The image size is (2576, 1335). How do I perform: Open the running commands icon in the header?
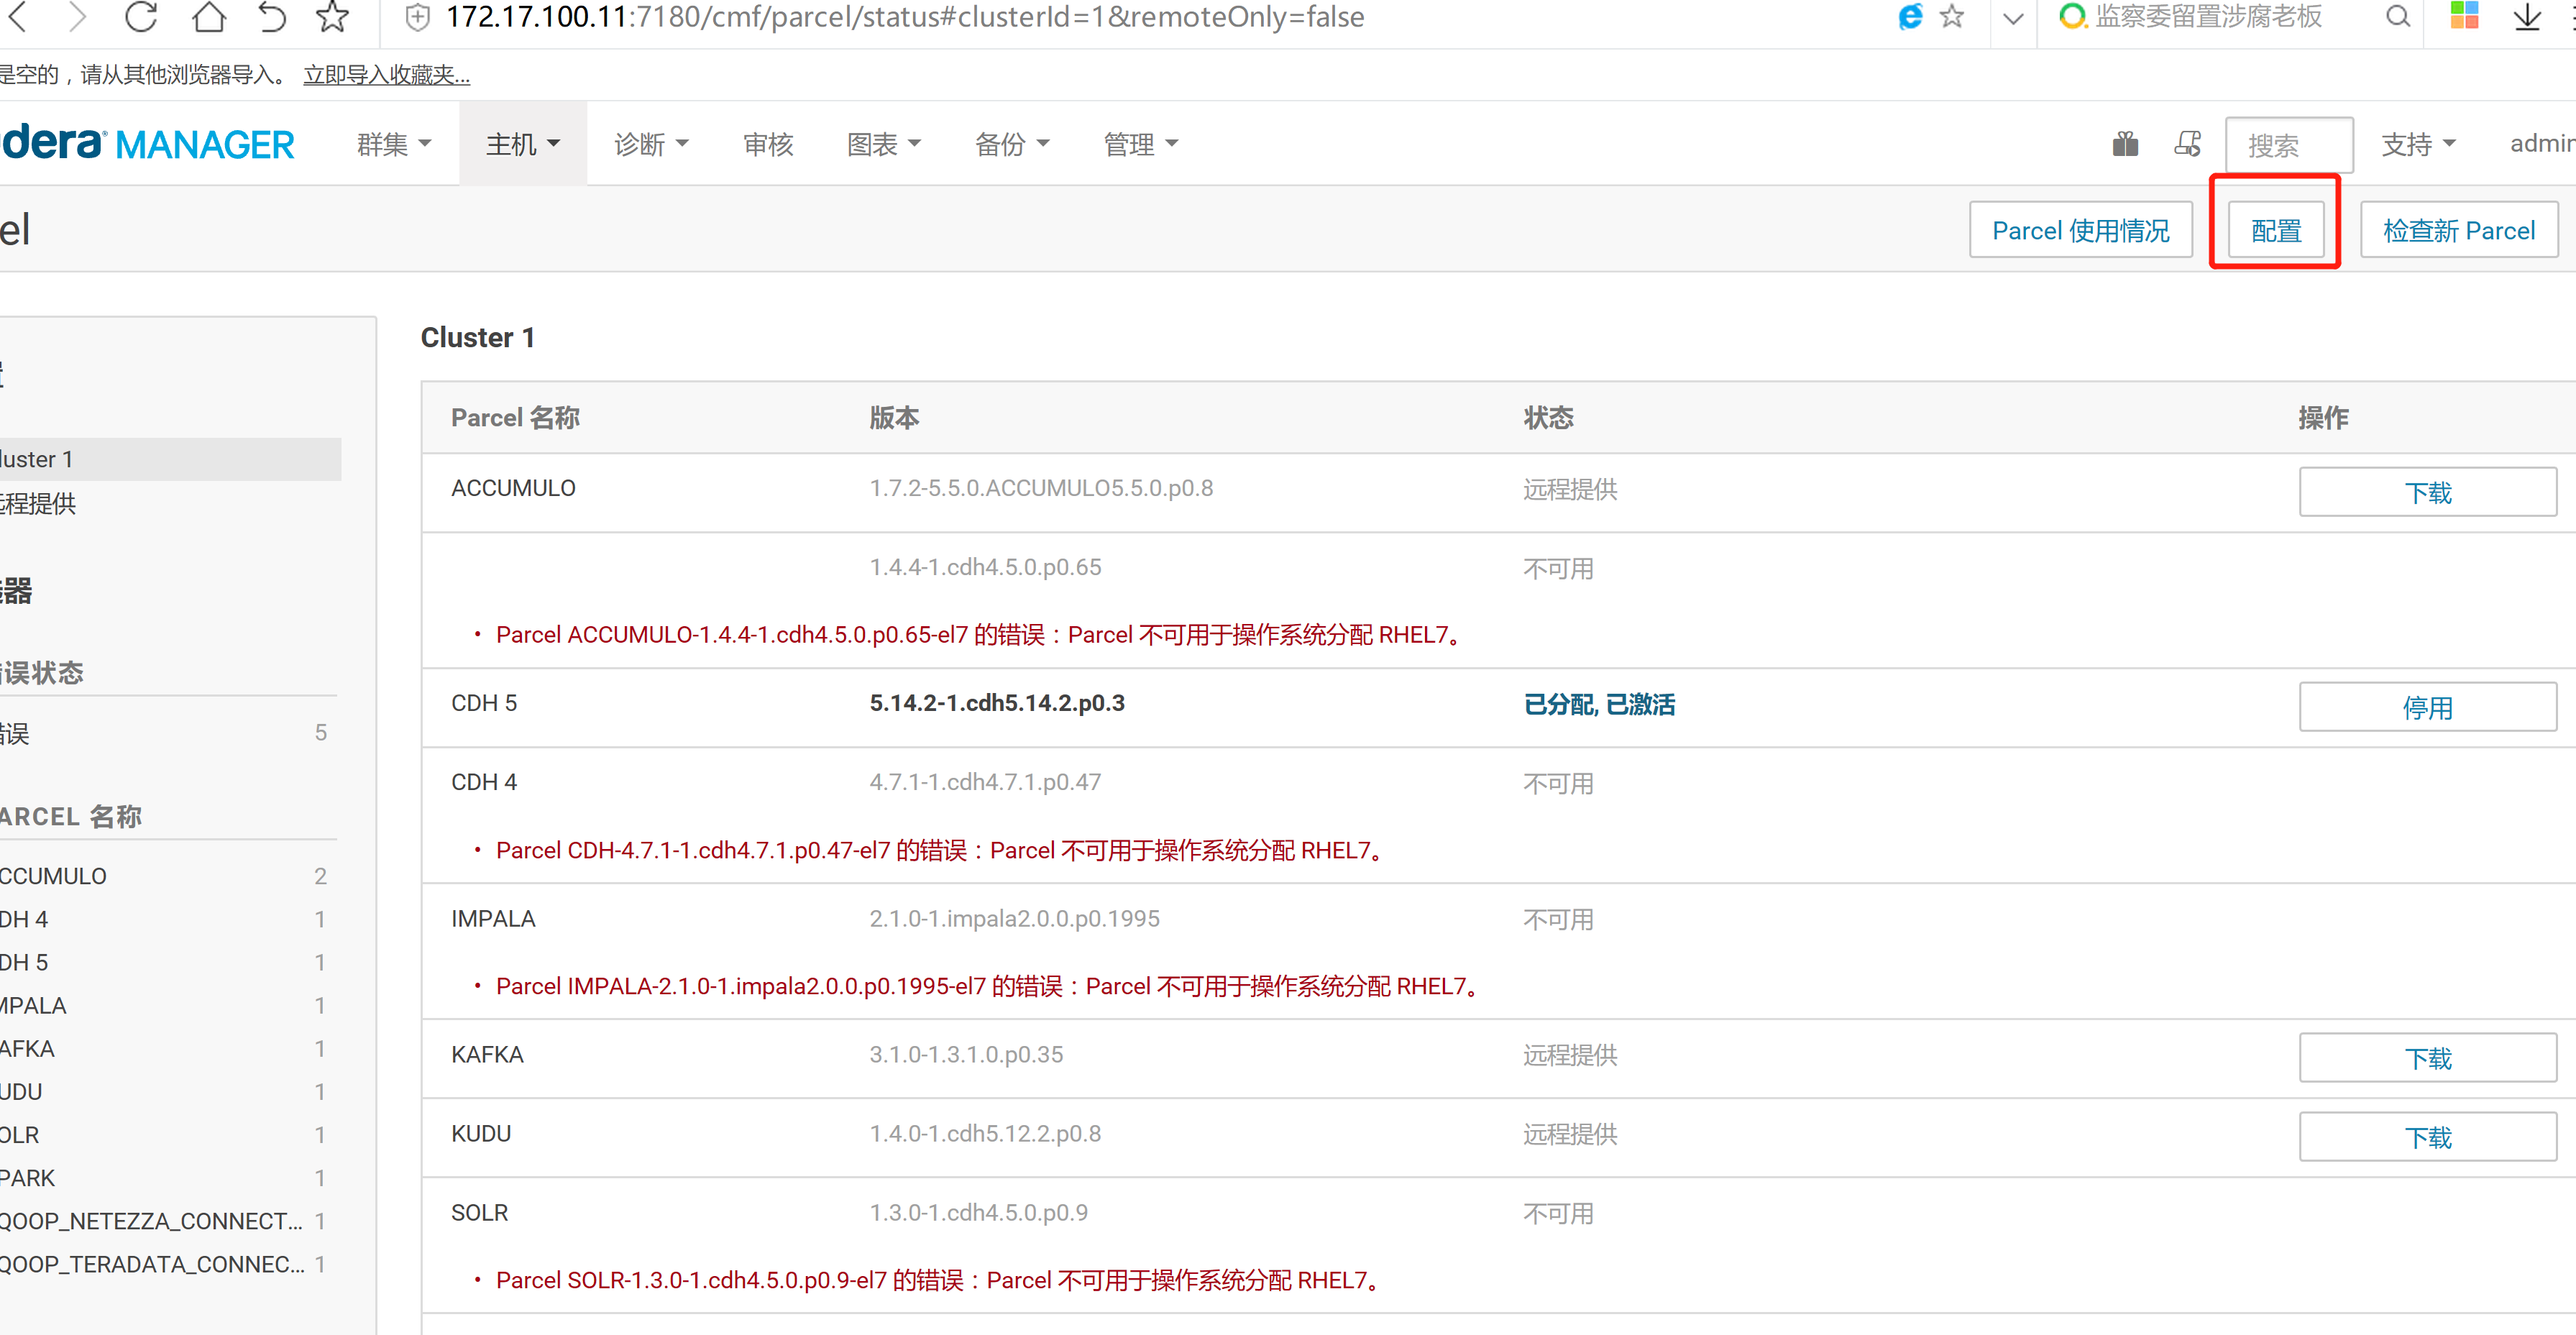(2187, 144)
